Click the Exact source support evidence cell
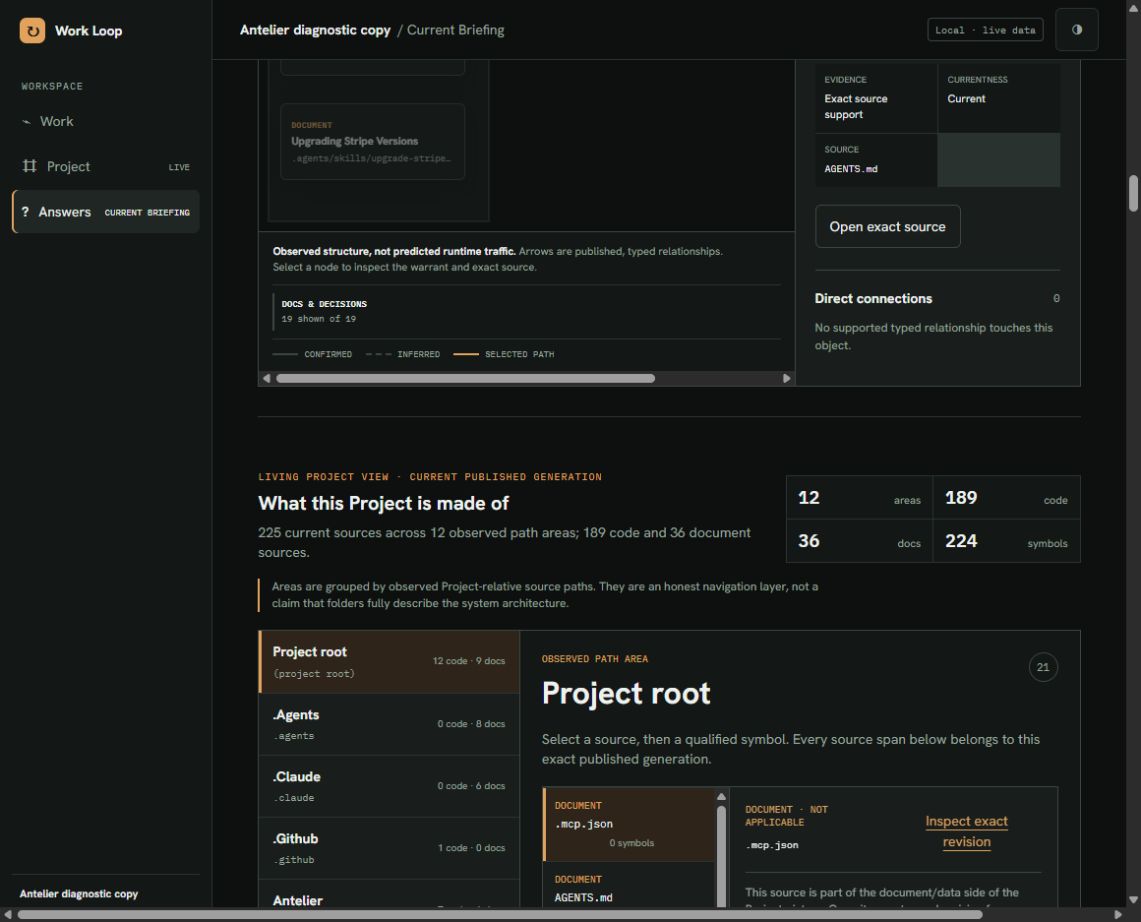1141x922 pixels. click(x=876, y=98)
